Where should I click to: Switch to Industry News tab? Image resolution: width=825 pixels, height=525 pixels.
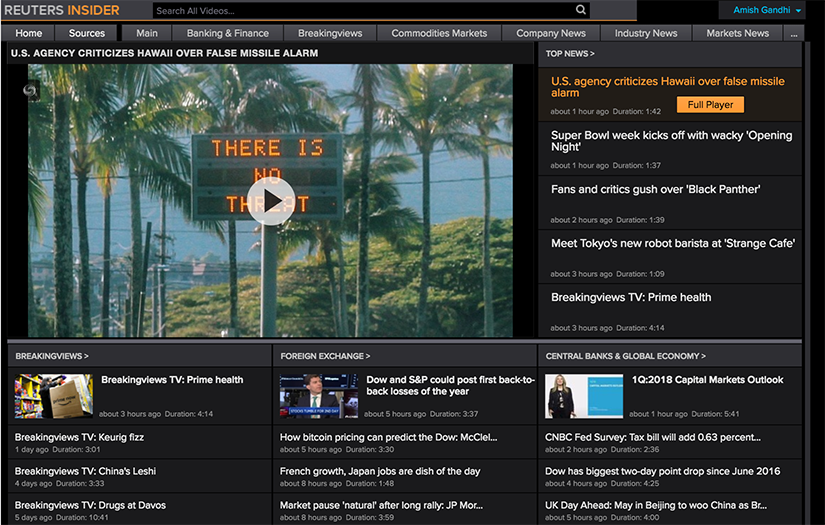pyautogui.click(x=646, y=33)
